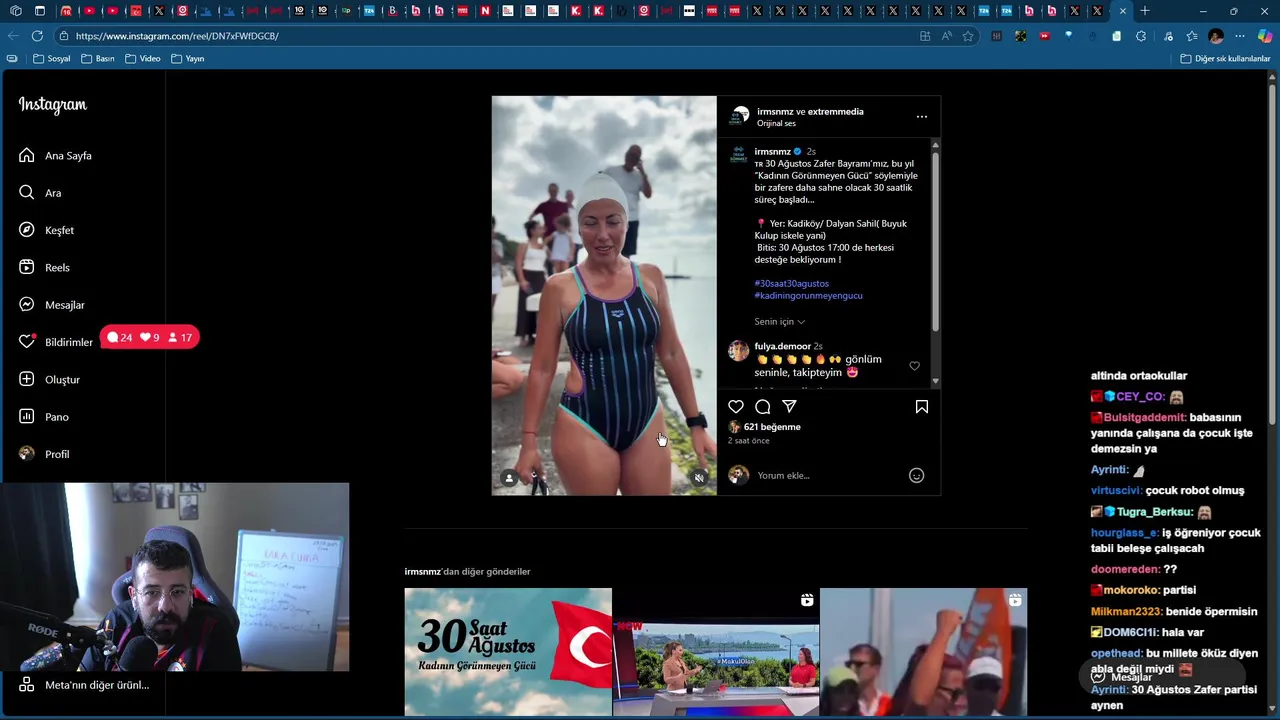Open Diğer sık kullanılanlar folder
This screenshot has height=720, width=1280.
1225,59
